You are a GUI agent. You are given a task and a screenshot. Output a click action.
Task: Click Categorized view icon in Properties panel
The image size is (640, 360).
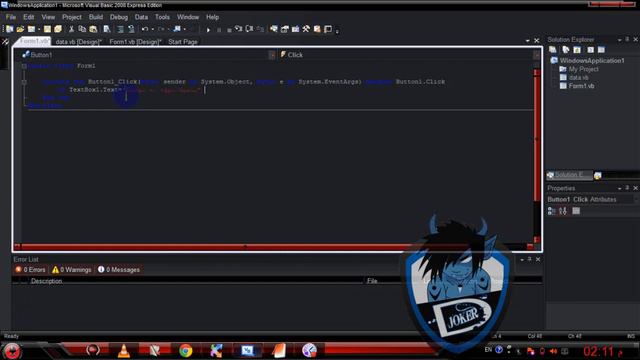552,211
